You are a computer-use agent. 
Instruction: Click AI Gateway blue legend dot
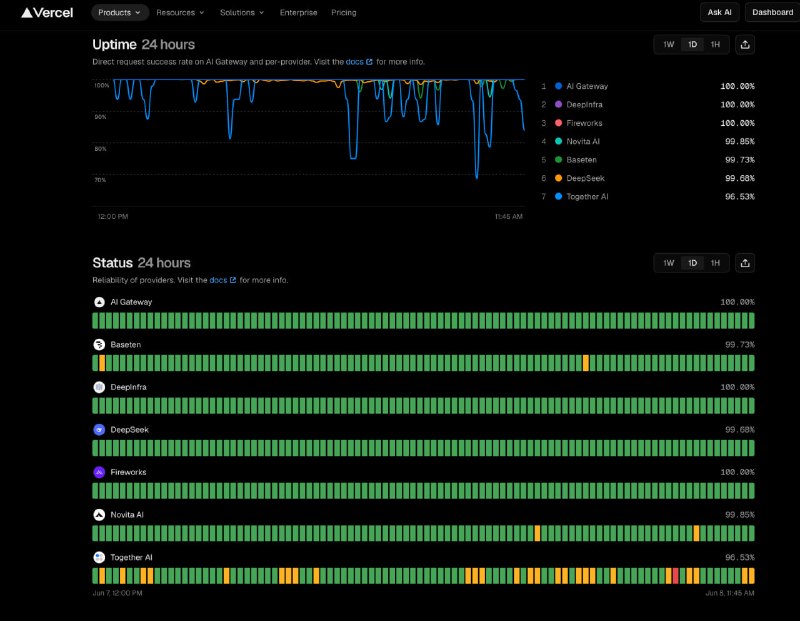(558, 86)
